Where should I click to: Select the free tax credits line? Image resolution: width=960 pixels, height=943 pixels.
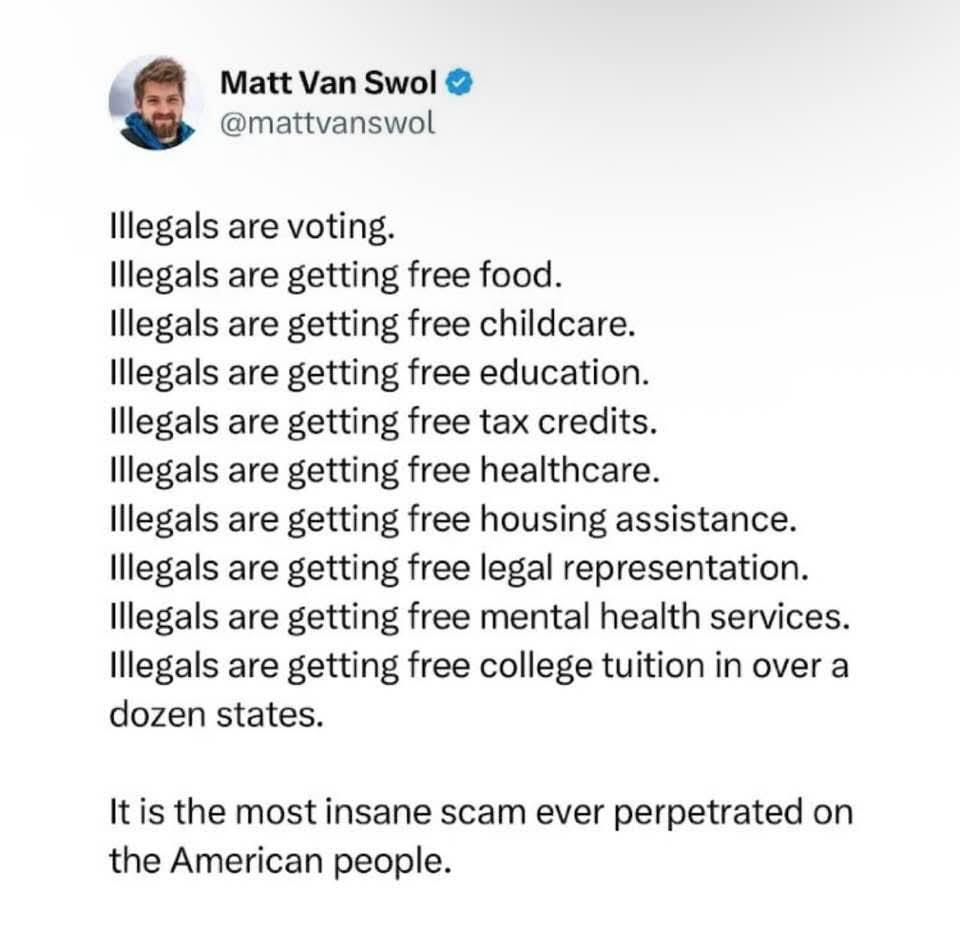coord(383,422)
